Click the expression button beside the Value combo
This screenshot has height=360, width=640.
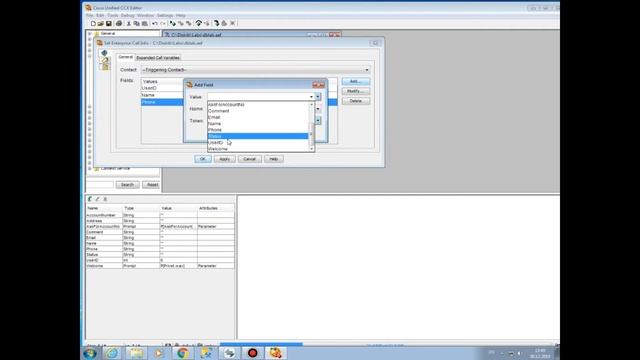(318, 97)
